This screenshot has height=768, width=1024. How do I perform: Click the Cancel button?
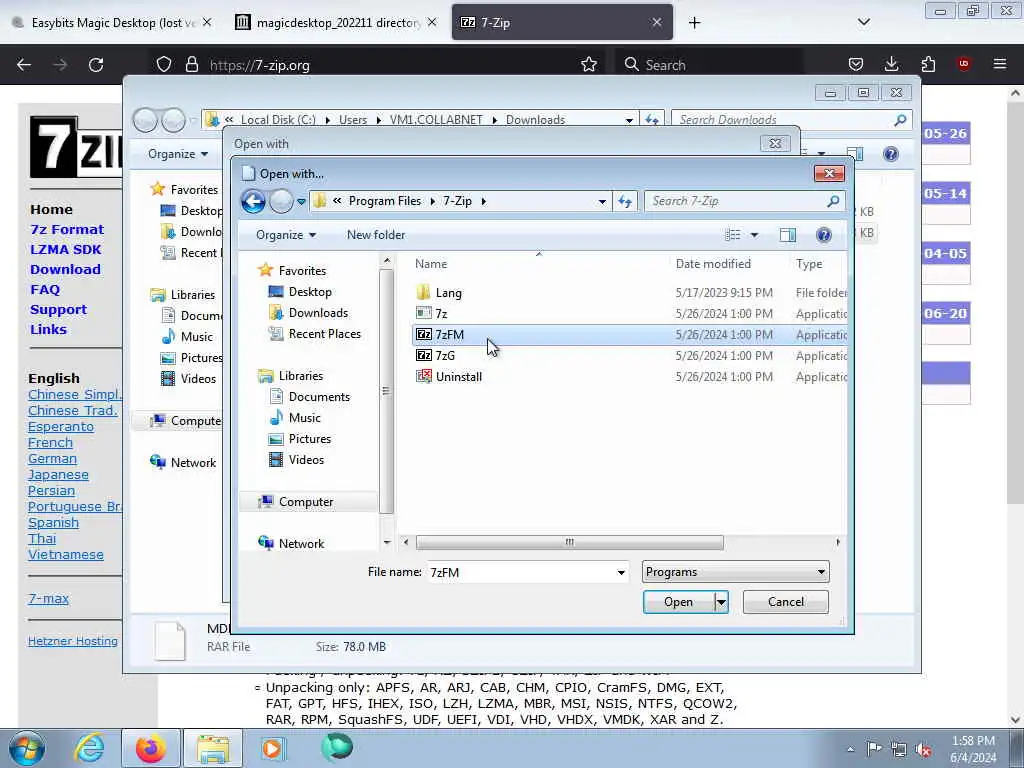coord(786,602)
